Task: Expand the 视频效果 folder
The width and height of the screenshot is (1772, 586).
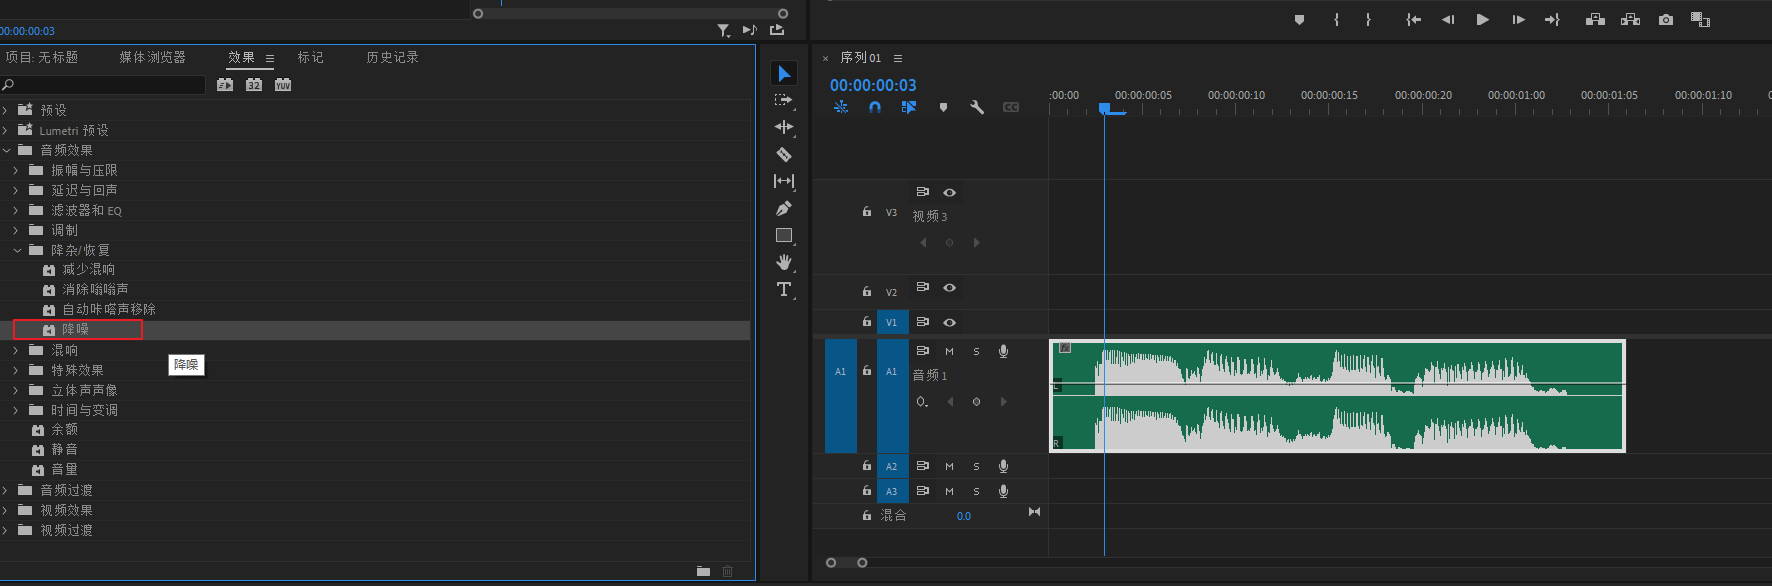Action: [x=5, y=510]
